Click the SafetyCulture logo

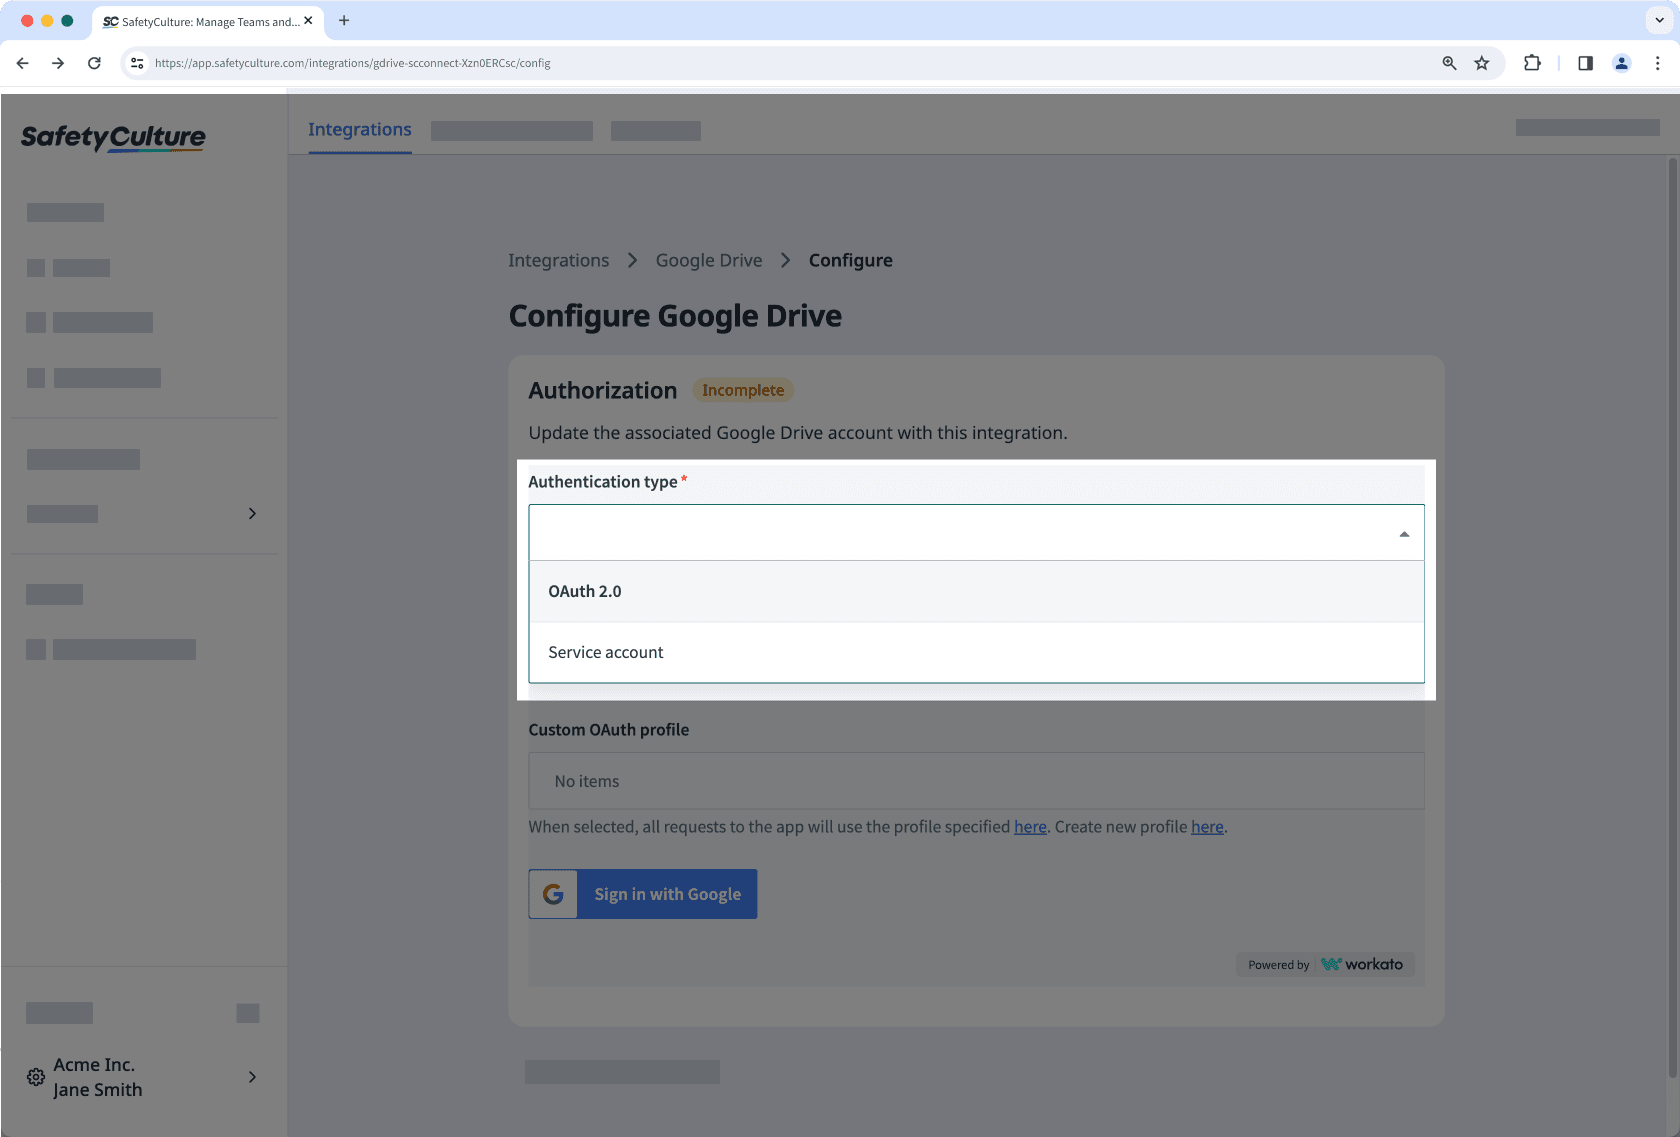(x=112, y=137)
